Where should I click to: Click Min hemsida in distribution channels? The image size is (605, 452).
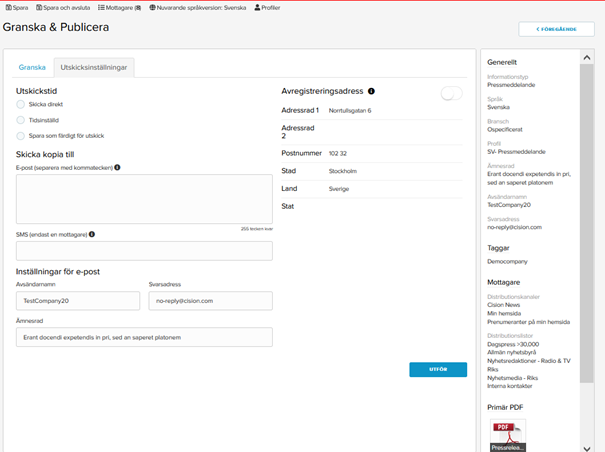(504, 313)
